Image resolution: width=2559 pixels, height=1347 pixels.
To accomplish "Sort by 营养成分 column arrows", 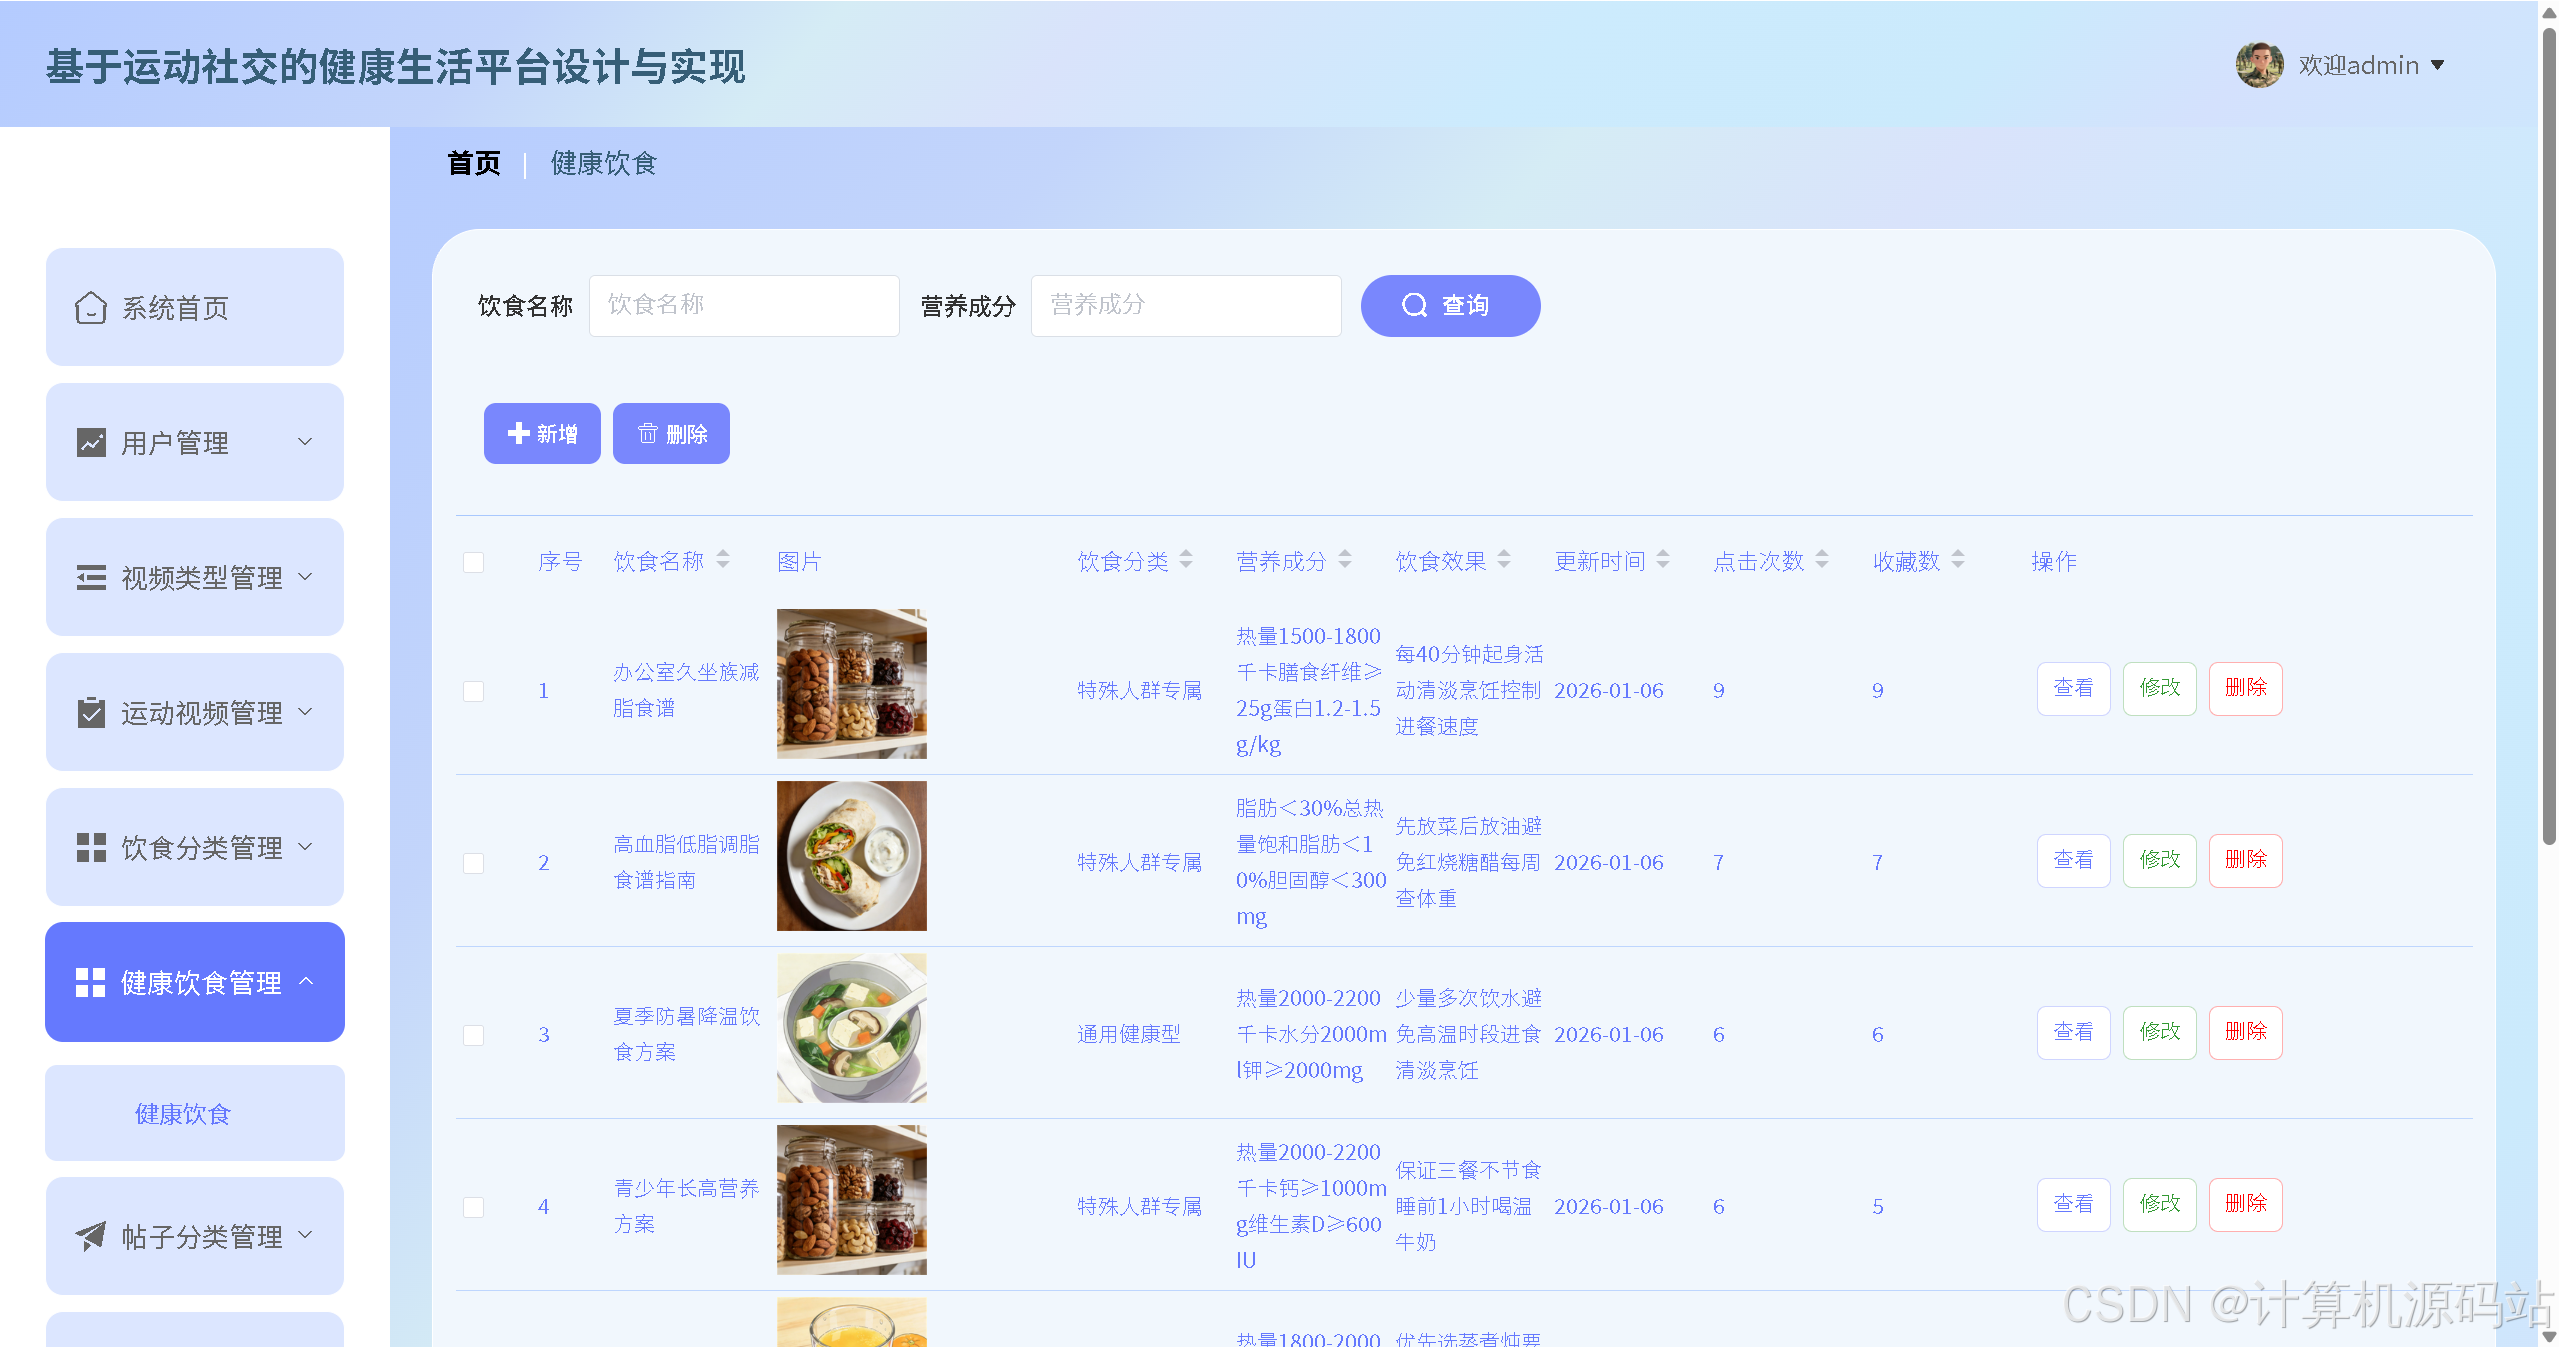I will (x=1345, y=560).
